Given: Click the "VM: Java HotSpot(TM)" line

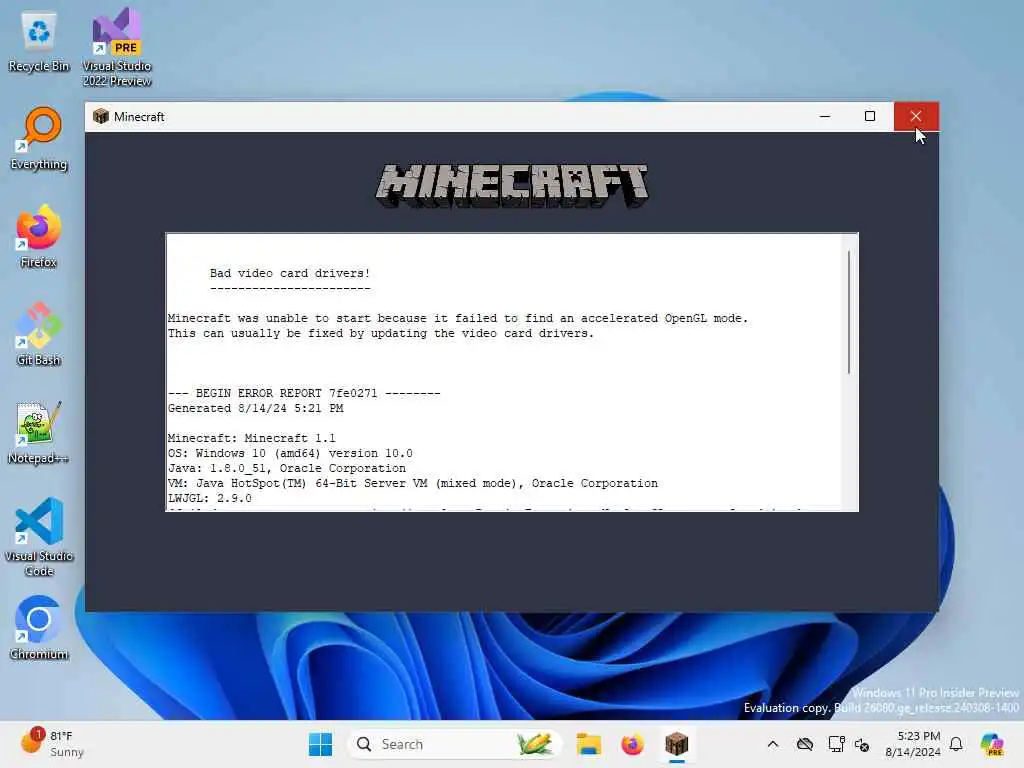Looking at the screenshot, I should point(413,483).
